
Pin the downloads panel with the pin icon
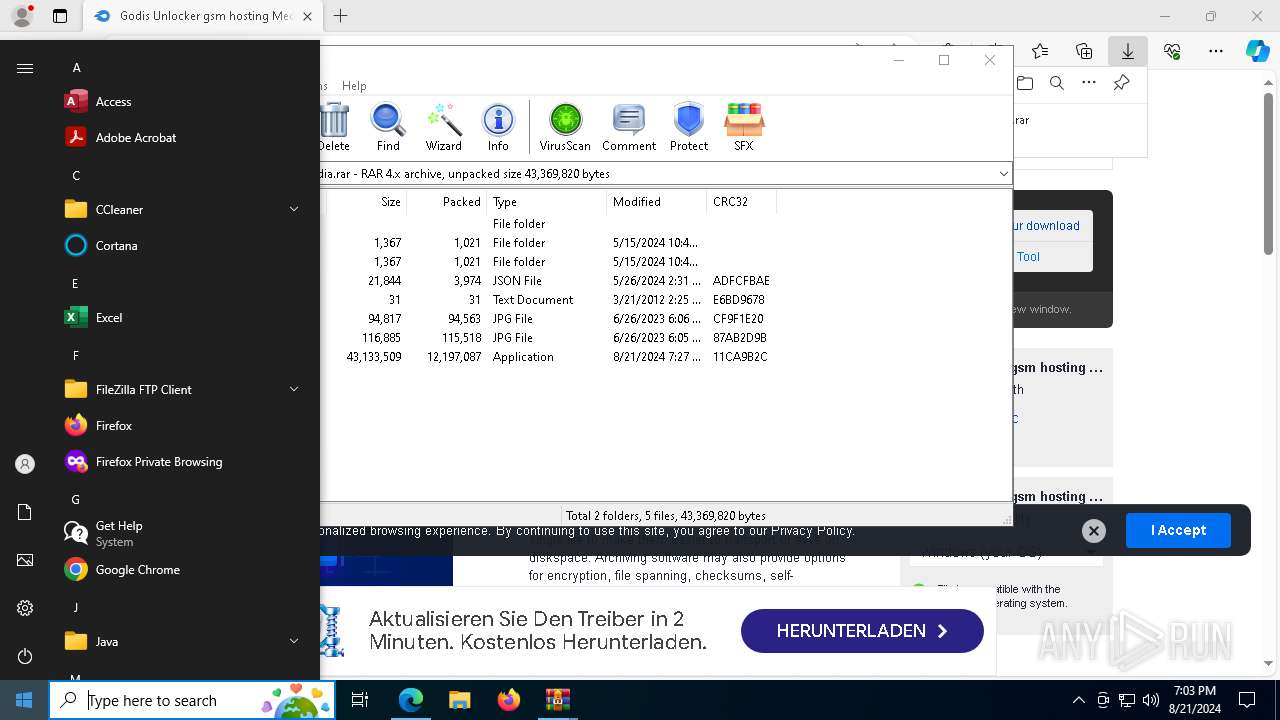pos(1121,83)
